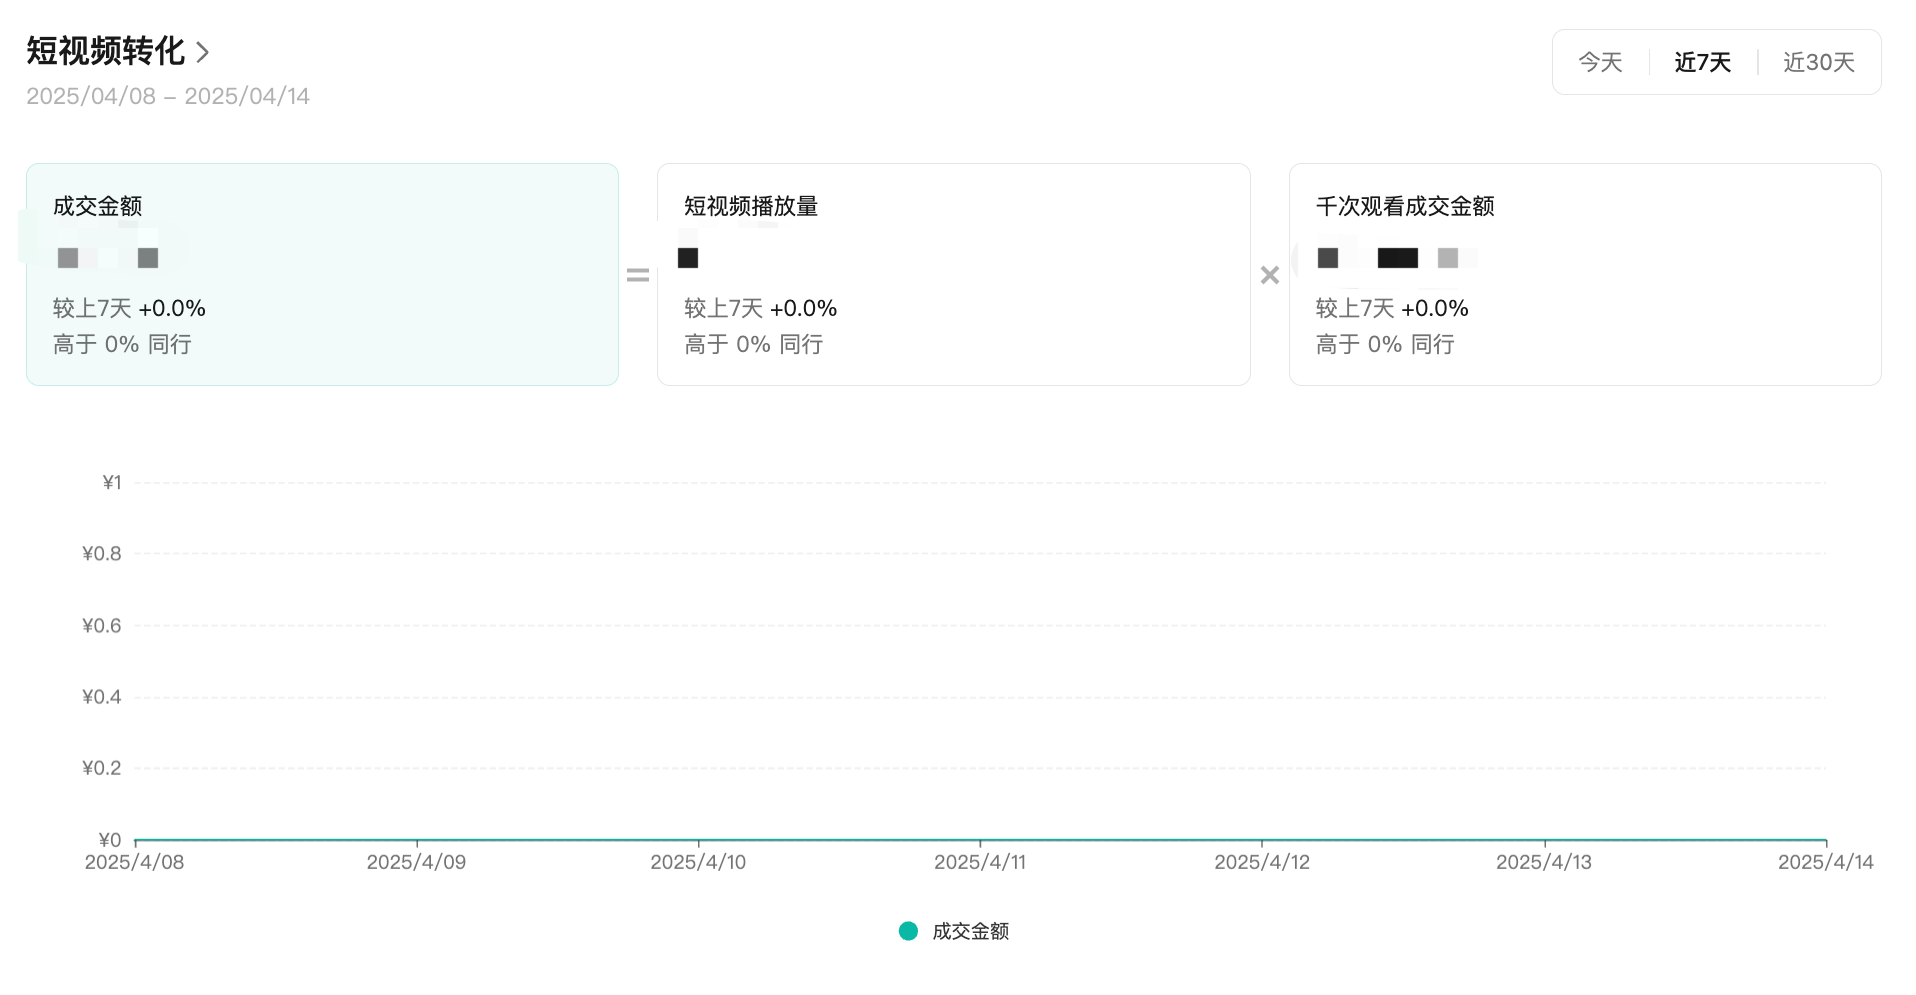Click the teal legend dot for 成交金额
The height and width of the screenshot is (995, 1916).
pyautogui.click(x=908, y=931)
